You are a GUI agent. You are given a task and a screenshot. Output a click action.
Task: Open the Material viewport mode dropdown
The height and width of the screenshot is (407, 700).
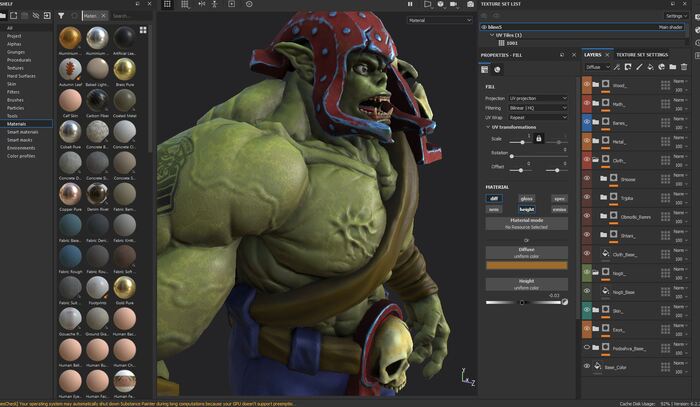click(x=440, y=19)
